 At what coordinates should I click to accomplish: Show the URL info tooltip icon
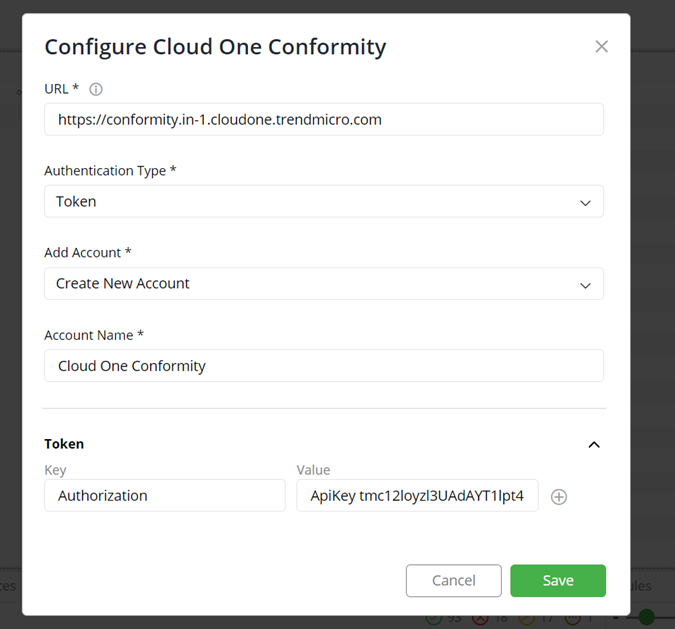(x=96, y=89)
